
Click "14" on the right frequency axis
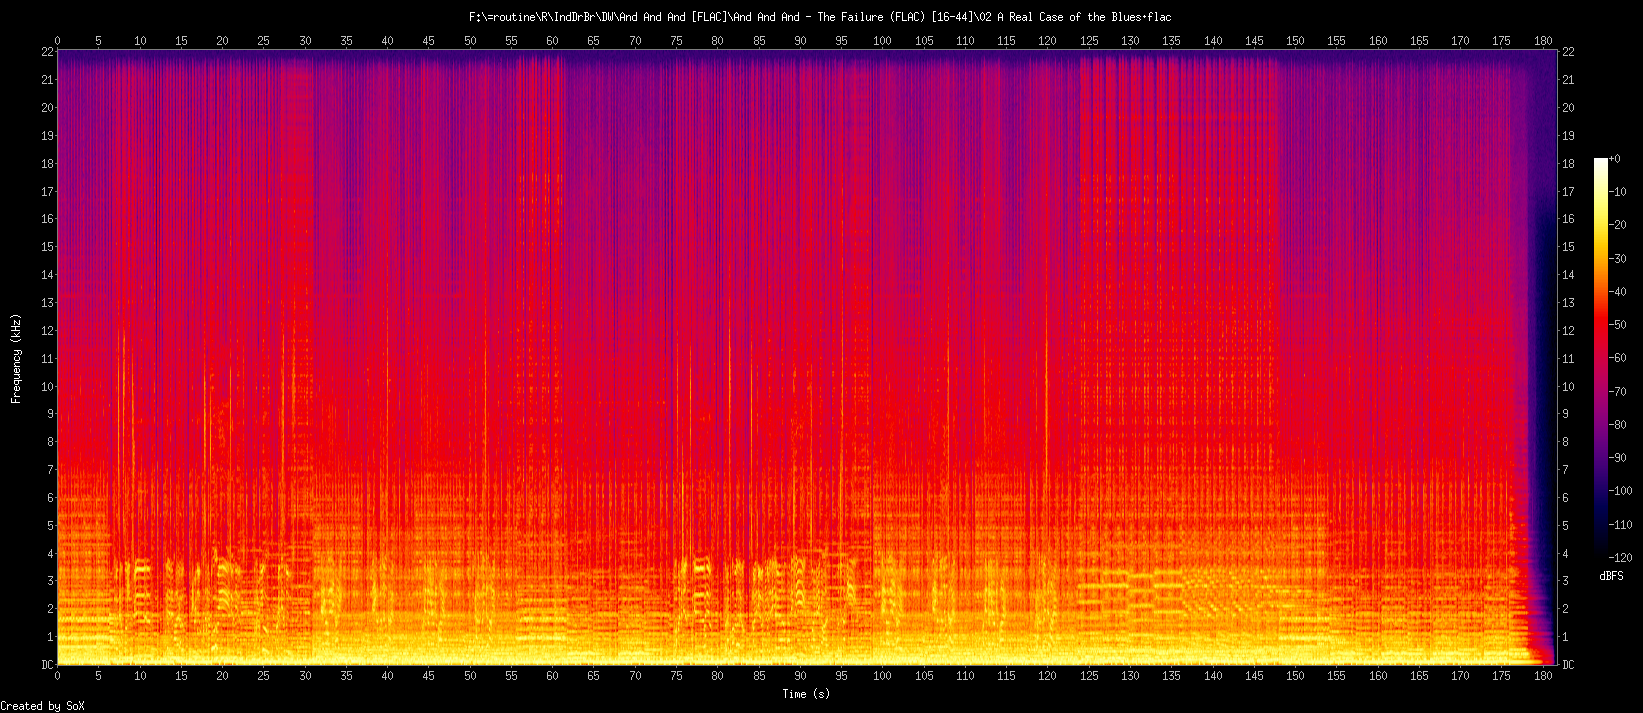coord(1568,275)
